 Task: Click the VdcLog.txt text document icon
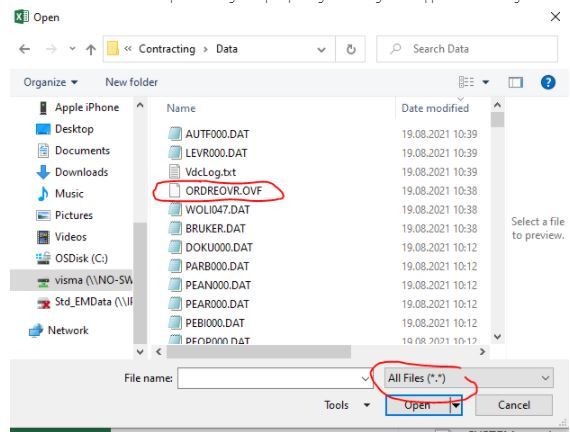(x=175, y=172)
